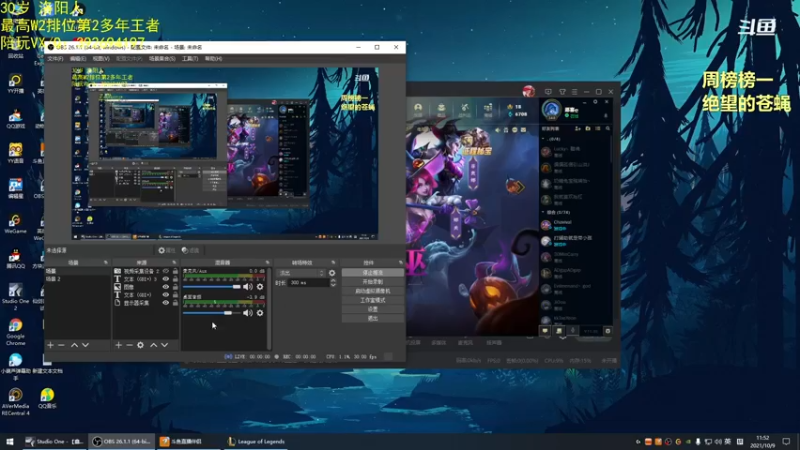The image size is (800, 450).
Task: Click player avatar in League client
Action: click(x=551, y=109)
